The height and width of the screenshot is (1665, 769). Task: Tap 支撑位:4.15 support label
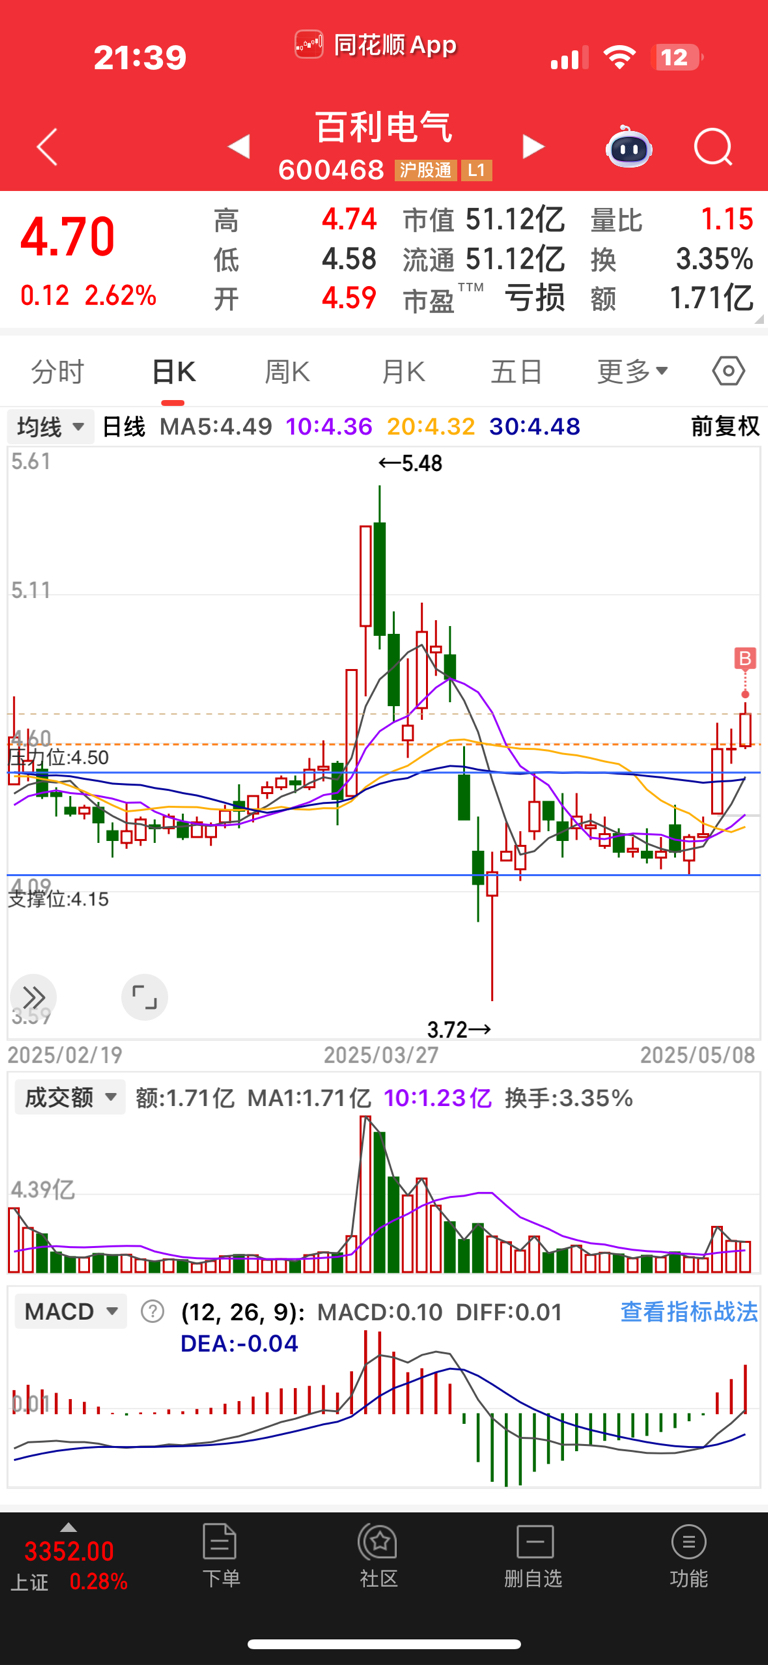pyautogui.click(x=59, y=898)
